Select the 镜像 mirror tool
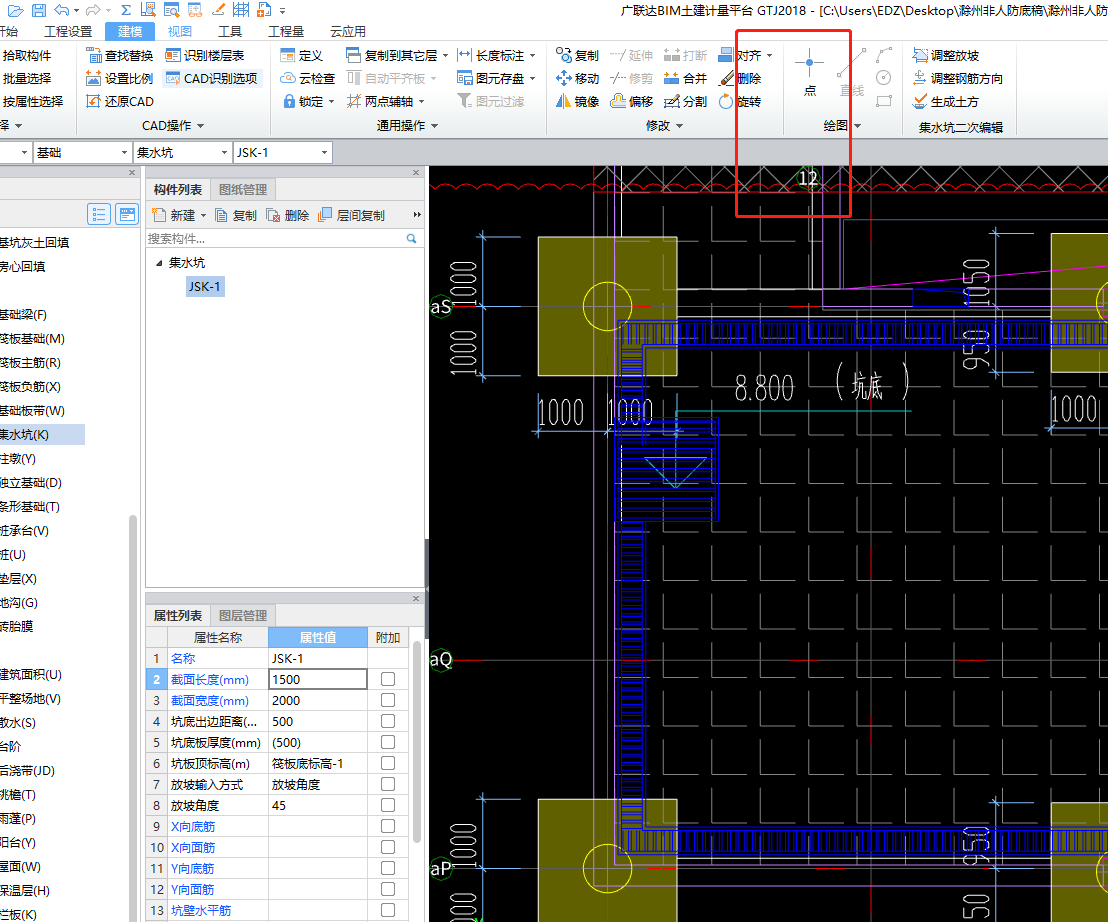This screenshot has width=1108, height=922. pos(577,101)
